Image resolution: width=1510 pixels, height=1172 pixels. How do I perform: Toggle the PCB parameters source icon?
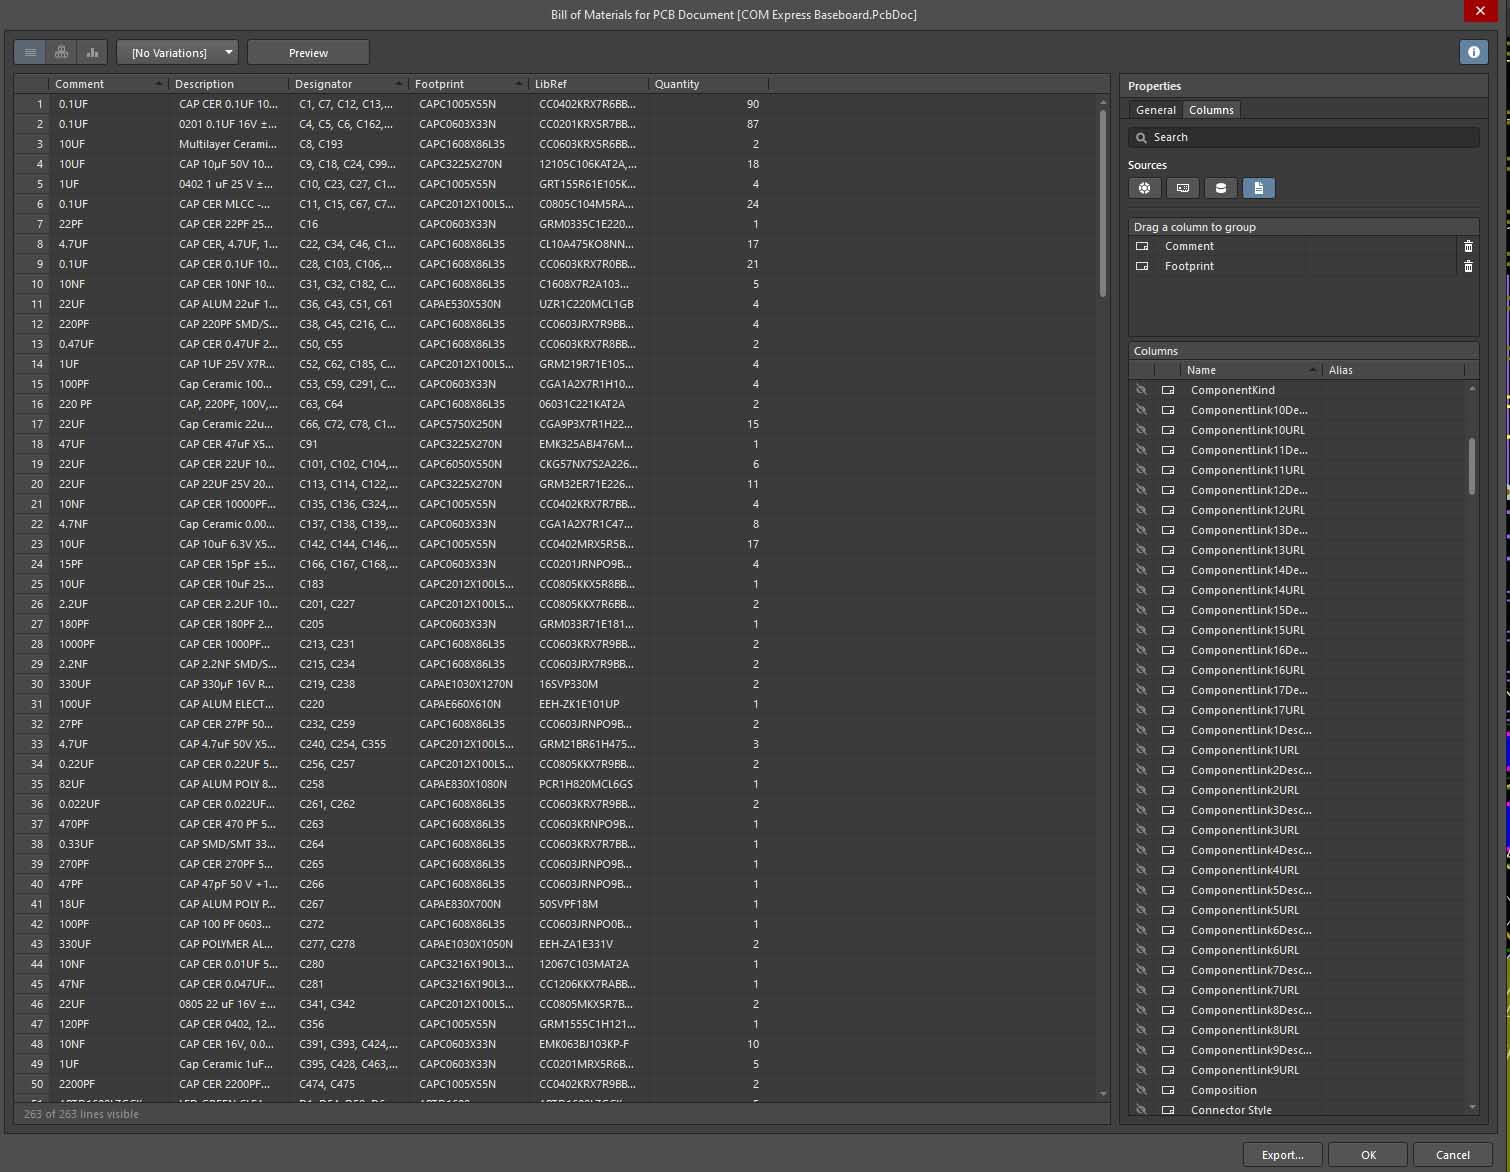coord(1182,188)
